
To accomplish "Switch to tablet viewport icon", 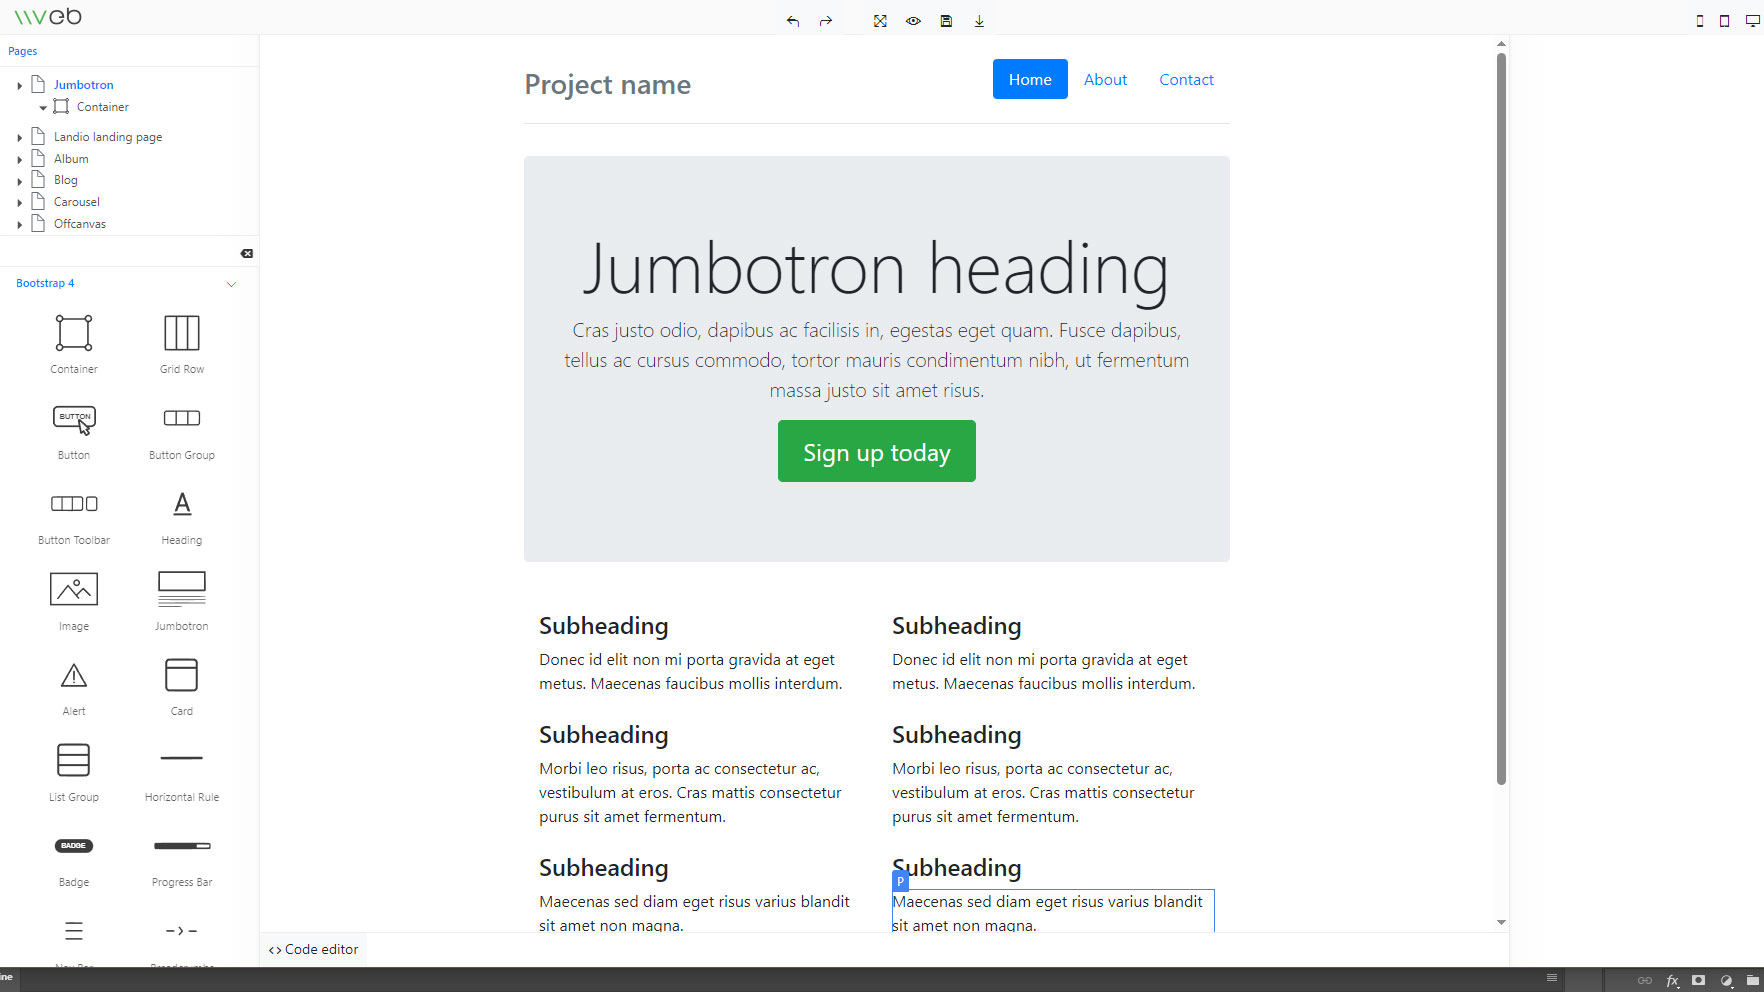I will click(x=1725, y=21).
